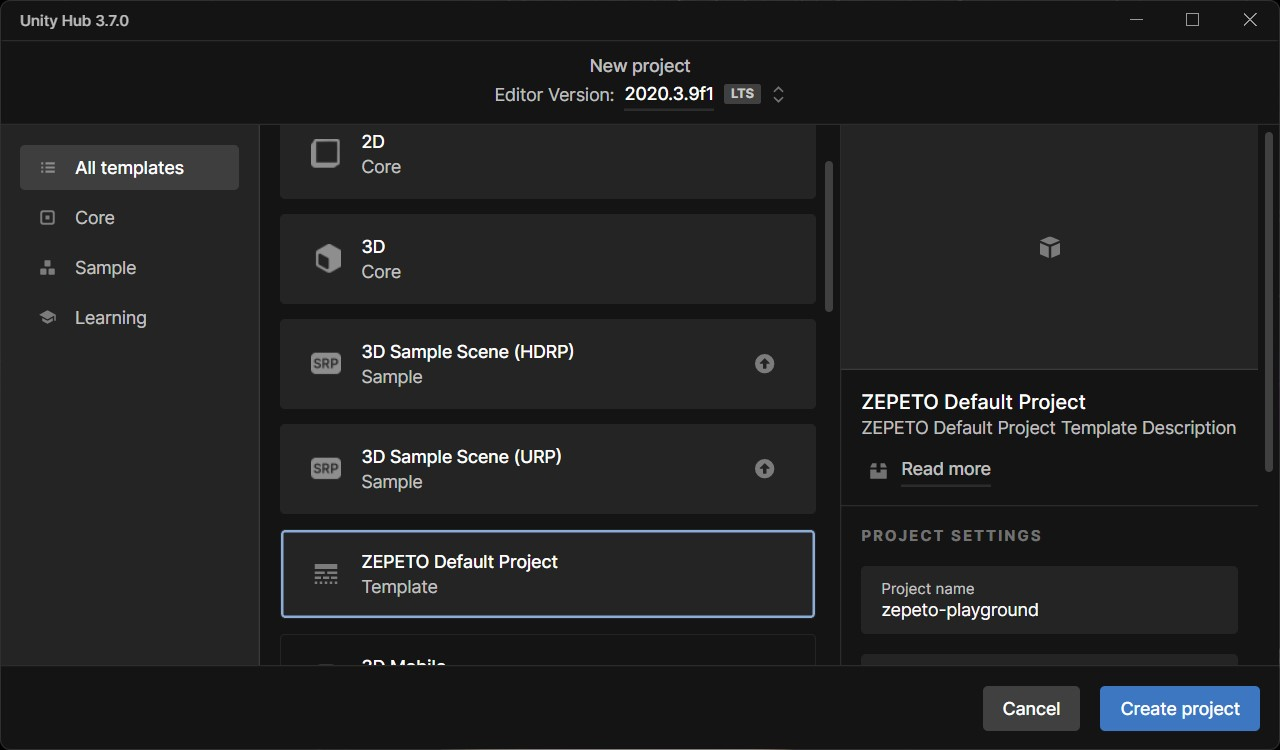Click the package icon beside Read more
This screenshot has height=750, width=1280.
pyautogui.click(x=878, y=470)
